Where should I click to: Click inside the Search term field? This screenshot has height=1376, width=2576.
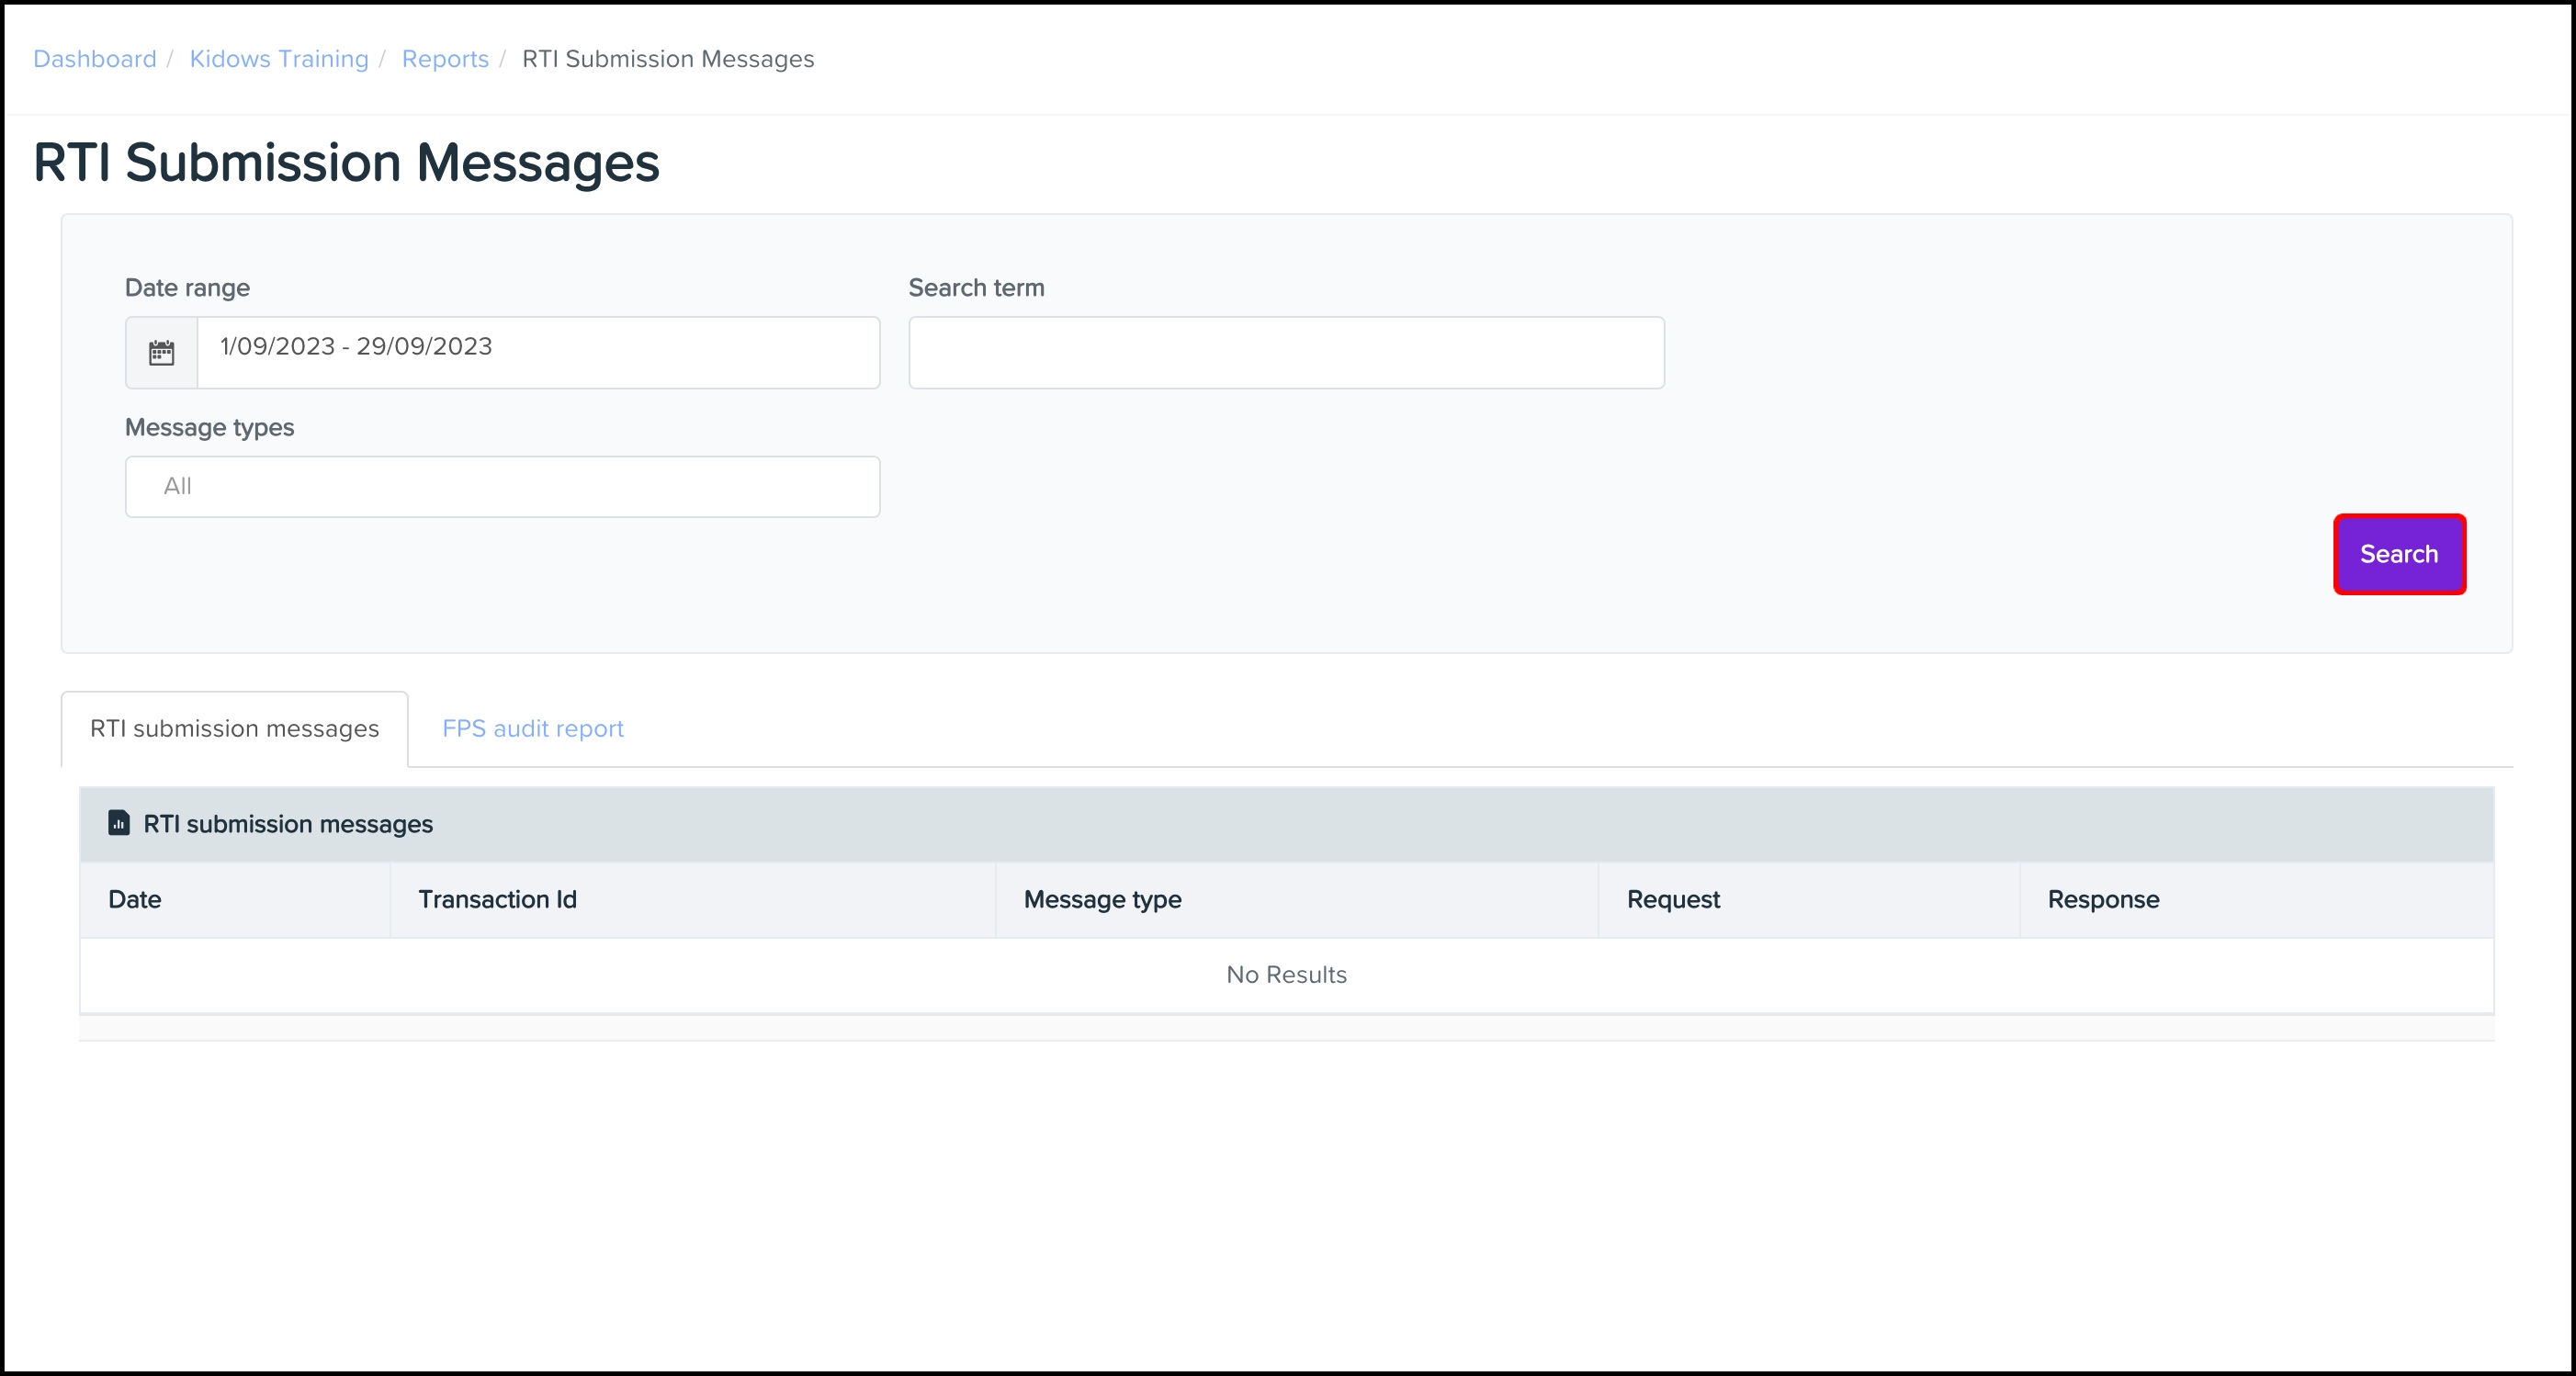(x=1286, y=353)
